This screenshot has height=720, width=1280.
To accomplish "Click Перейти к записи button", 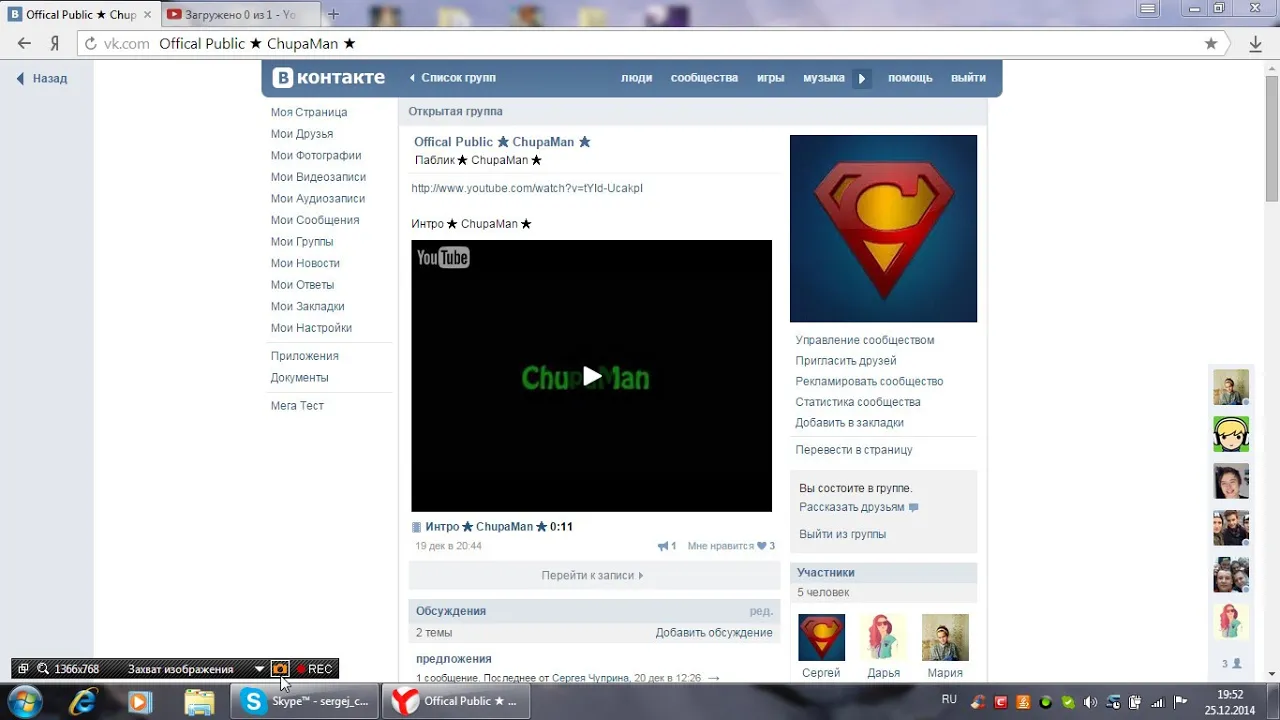I will [594, 575].
